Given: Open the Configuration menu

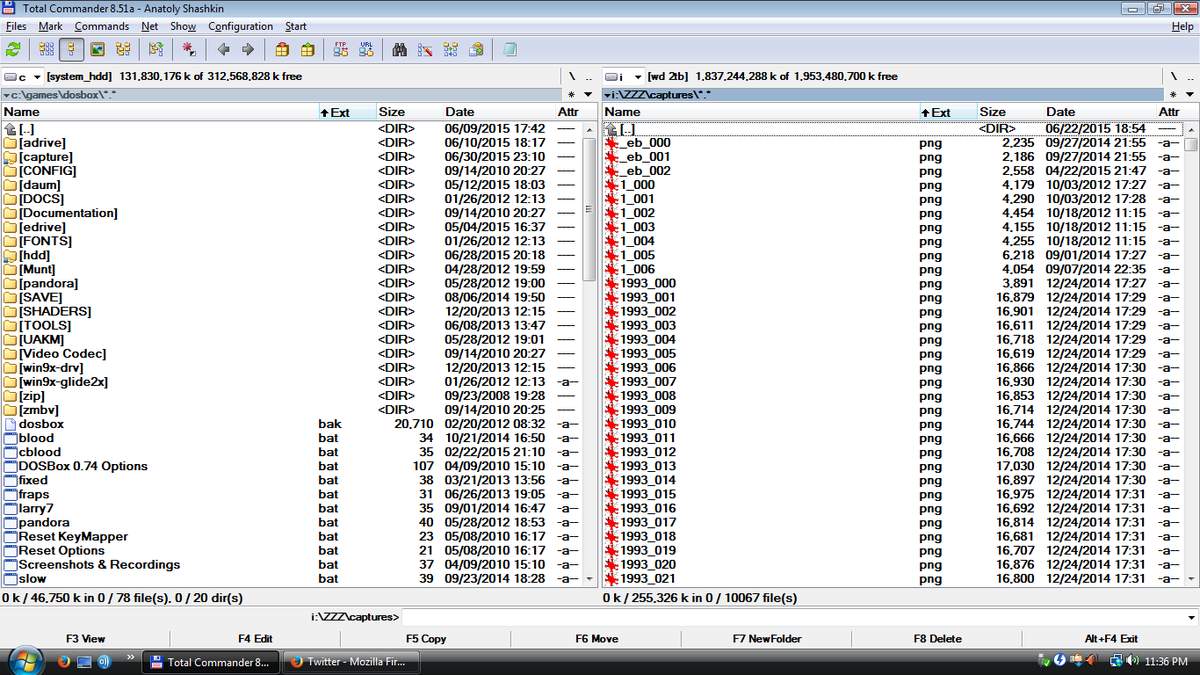Looking at the screenshot, I should click(241, 26).
